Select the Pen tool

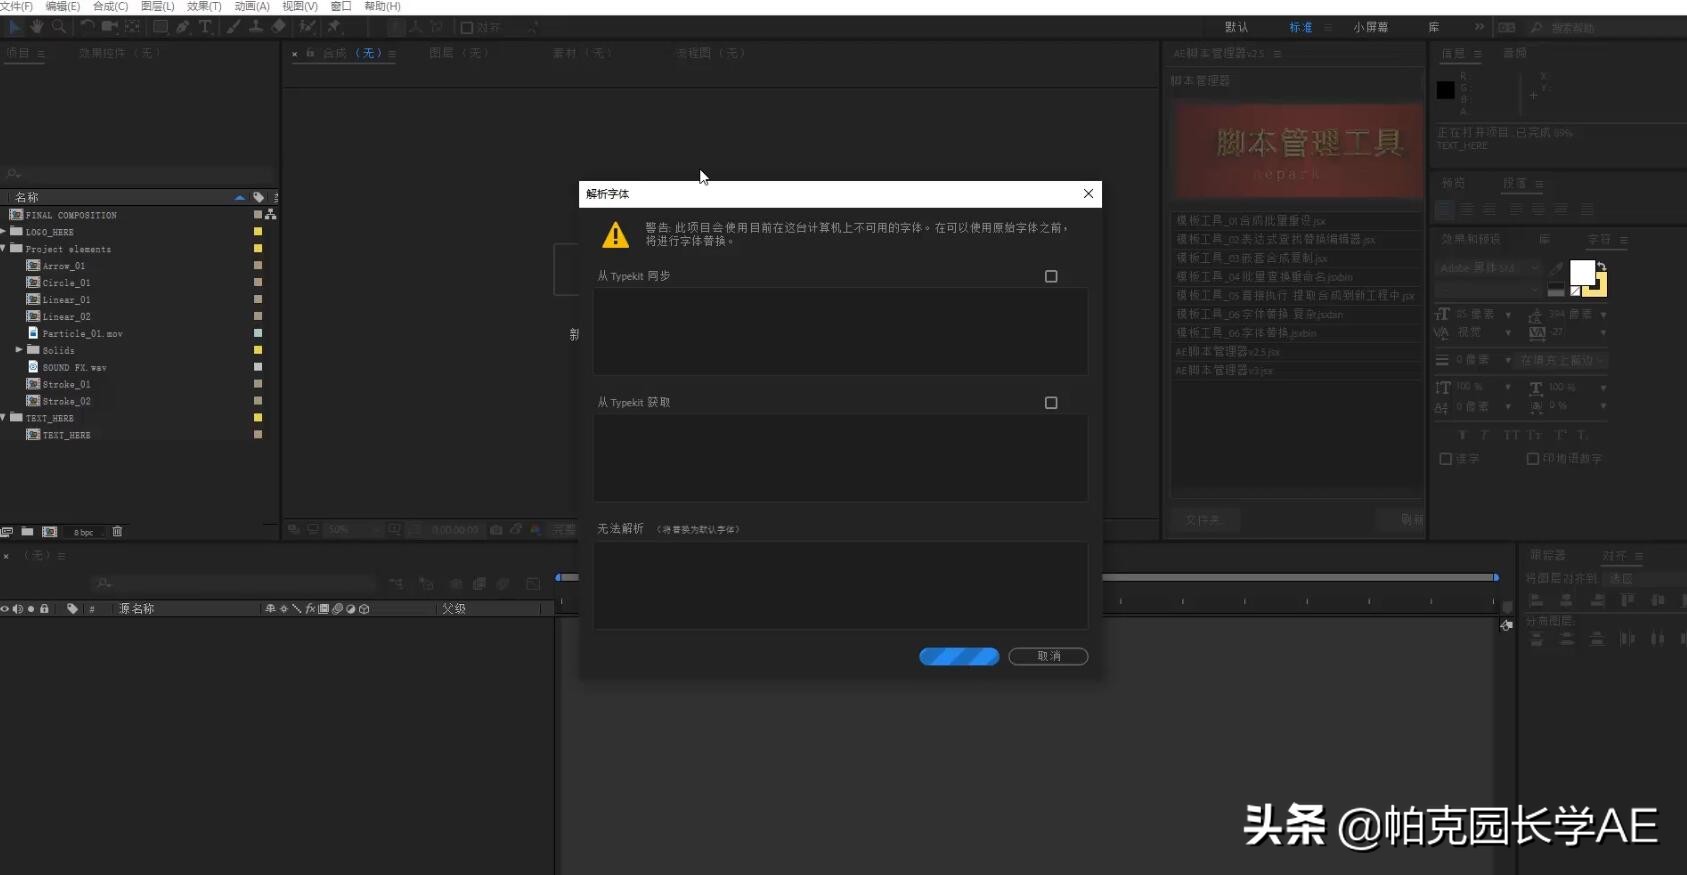coord(183,27)
